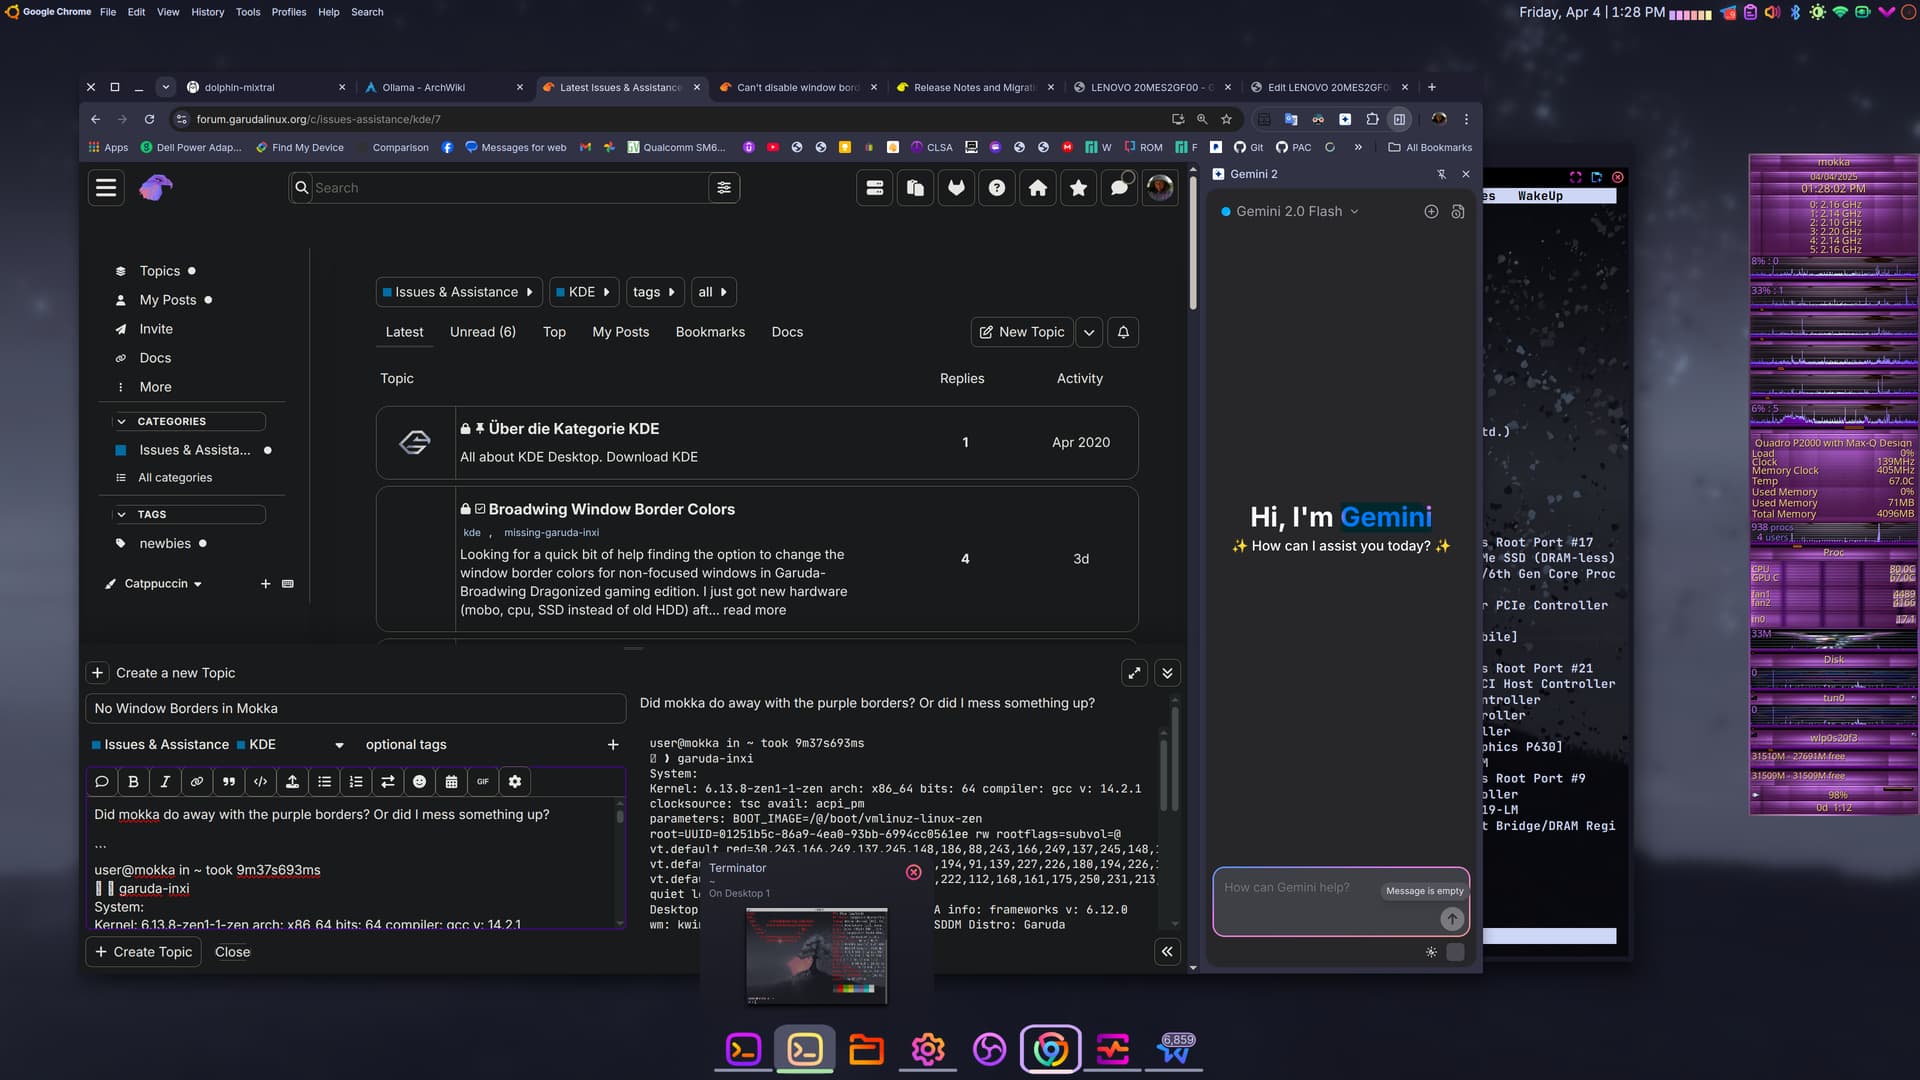Screen dimensions: 1920x1080
Task: Open KDE subcategory dropdown filter
Action: (x=584, y=292)
